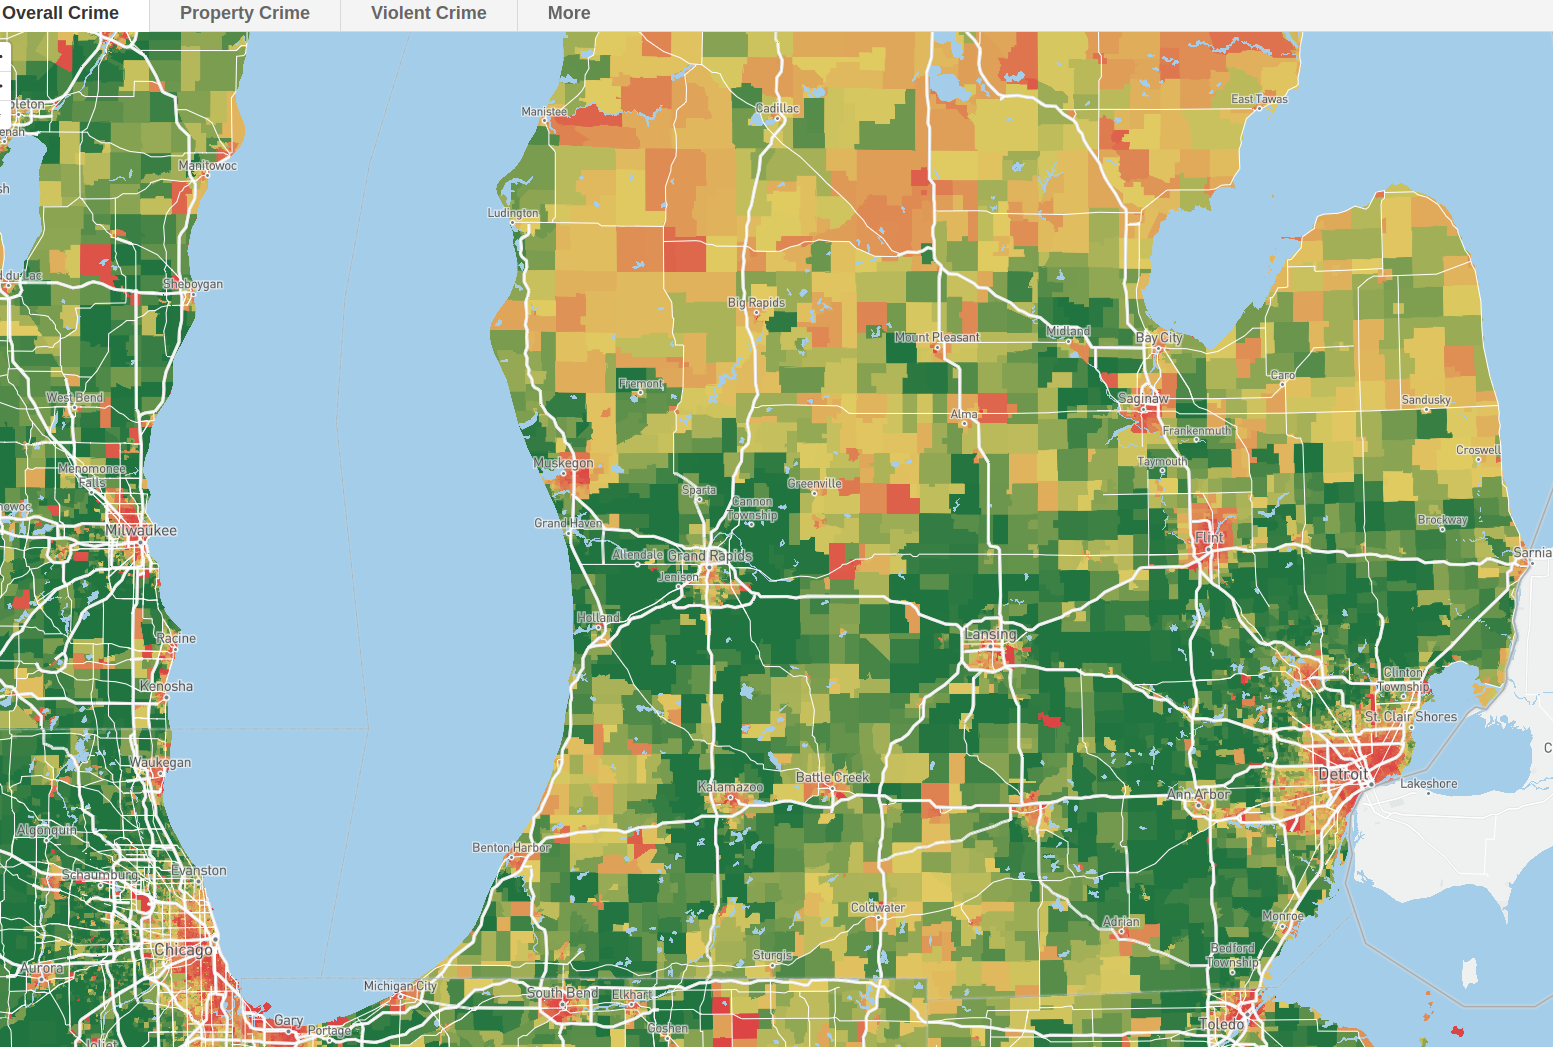Select the Frankenmuth label
This screenshot has width=1553, height=1047.
click(x=1197, y=431)
